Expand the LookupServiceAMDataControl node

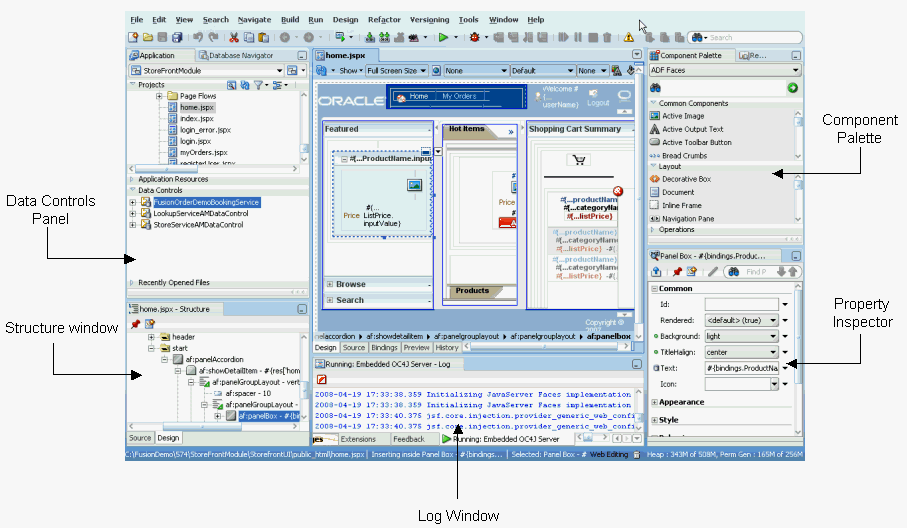pyautogui.click(x=132, y=213)
